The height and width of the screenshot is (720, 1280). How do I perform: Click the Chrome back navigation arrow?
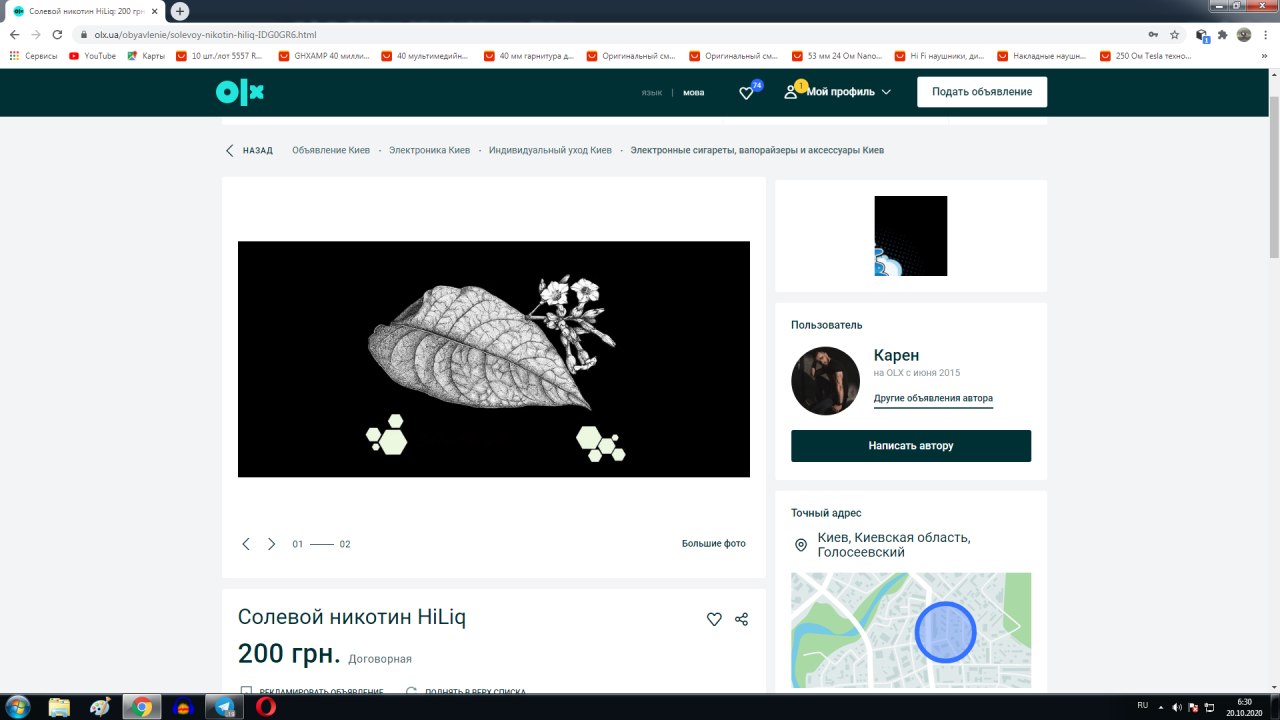(14, 34)
